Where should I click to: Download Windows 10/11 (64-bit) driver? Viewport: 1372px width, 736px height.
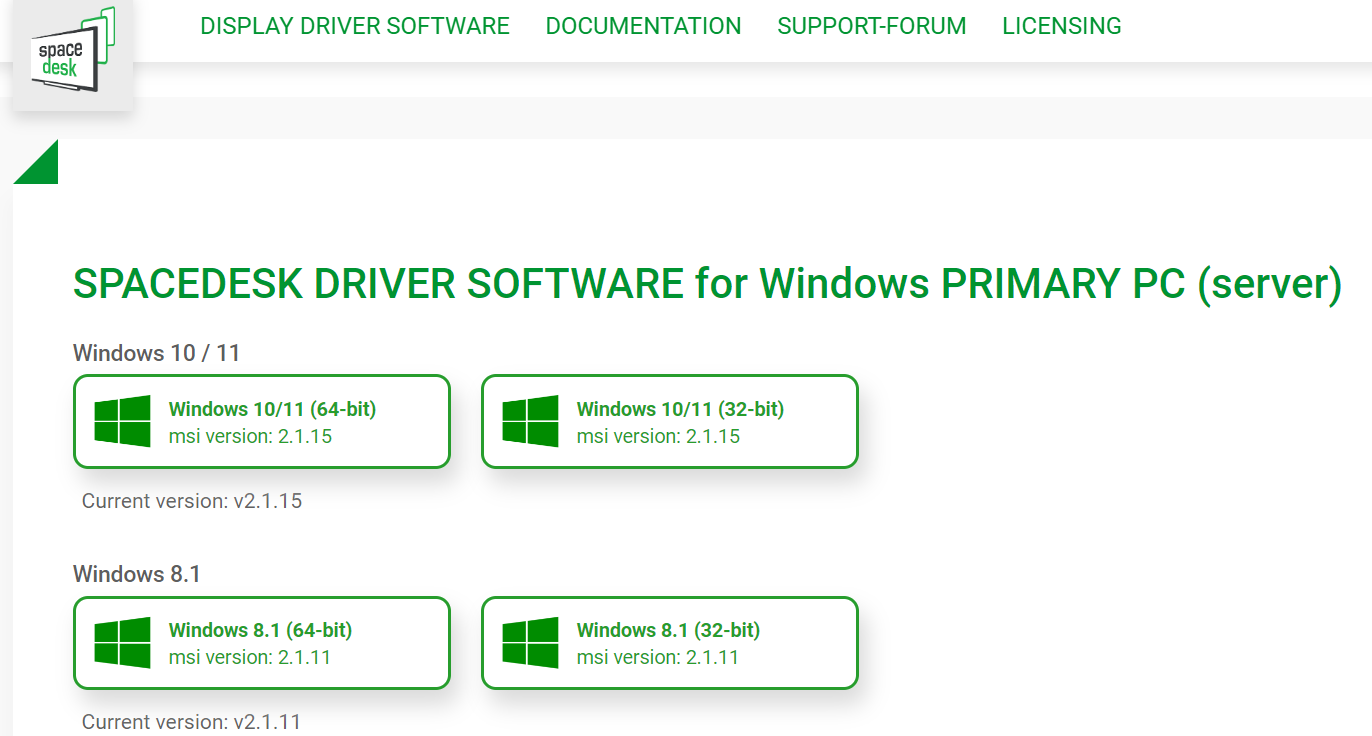tap(262, 421)
